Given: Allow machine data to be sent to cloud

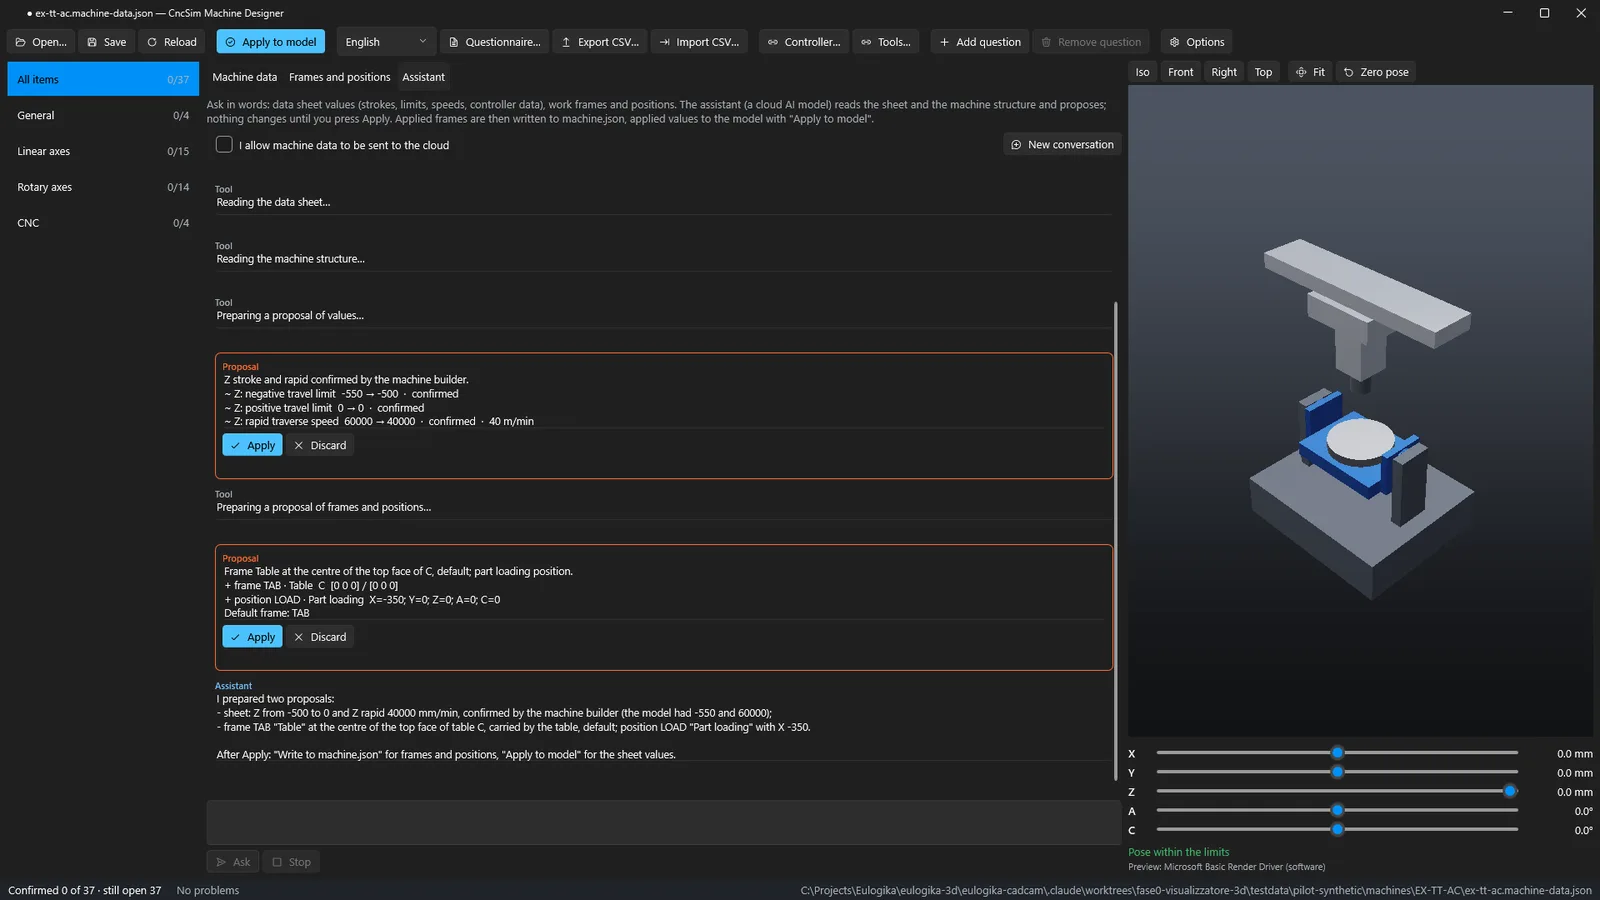Looking at the screenshot, I should [224, 145].
